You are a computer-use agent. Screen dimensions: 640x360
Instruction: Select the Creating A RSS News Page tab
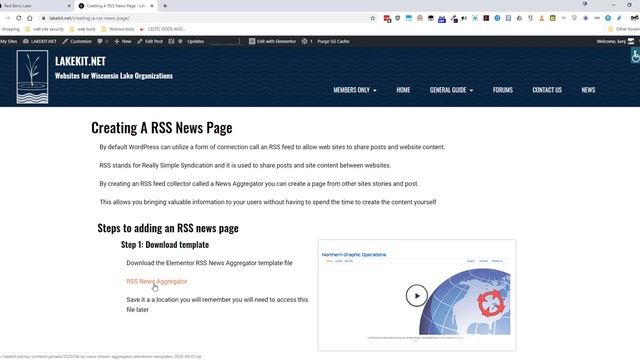pyautogui.click(x=116, y=6)
